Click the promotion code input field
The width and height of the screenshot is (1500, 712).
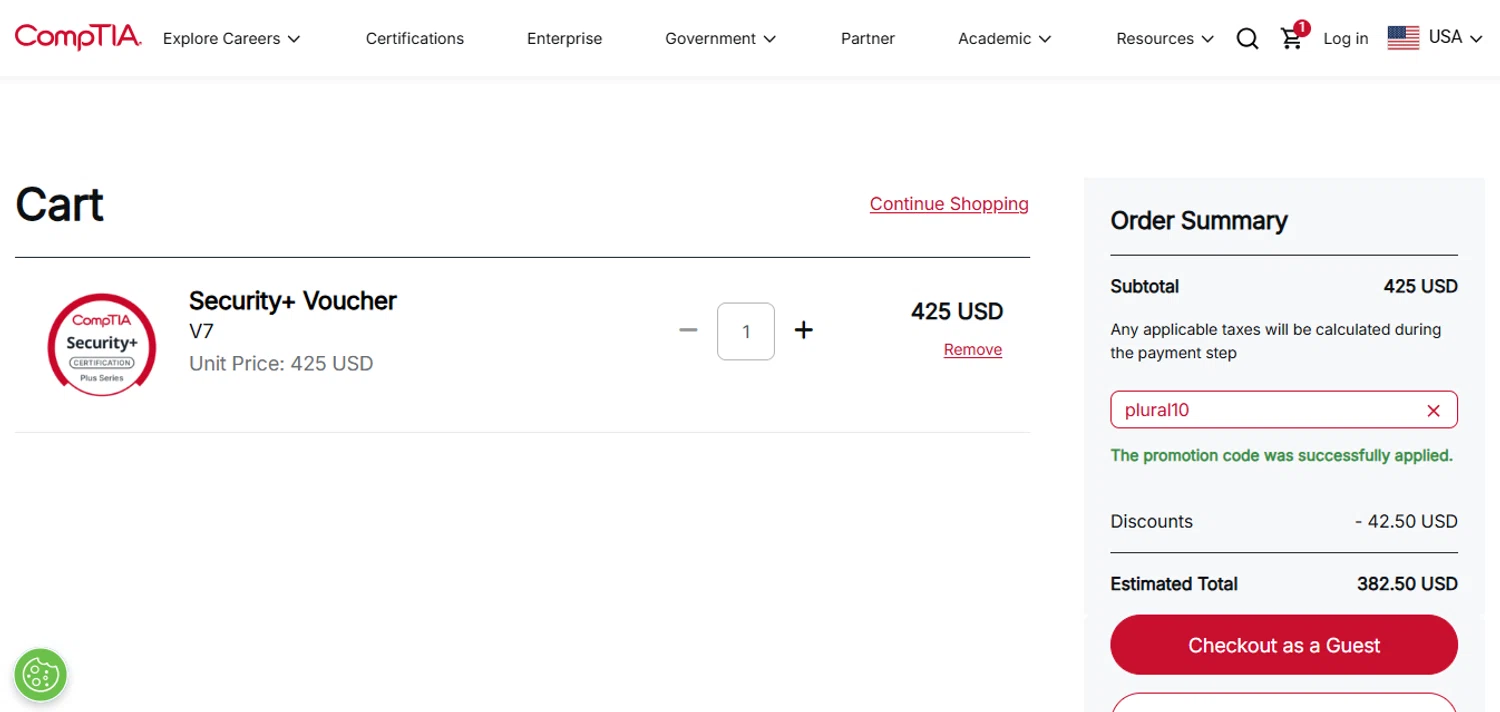tap(1284, 410)
